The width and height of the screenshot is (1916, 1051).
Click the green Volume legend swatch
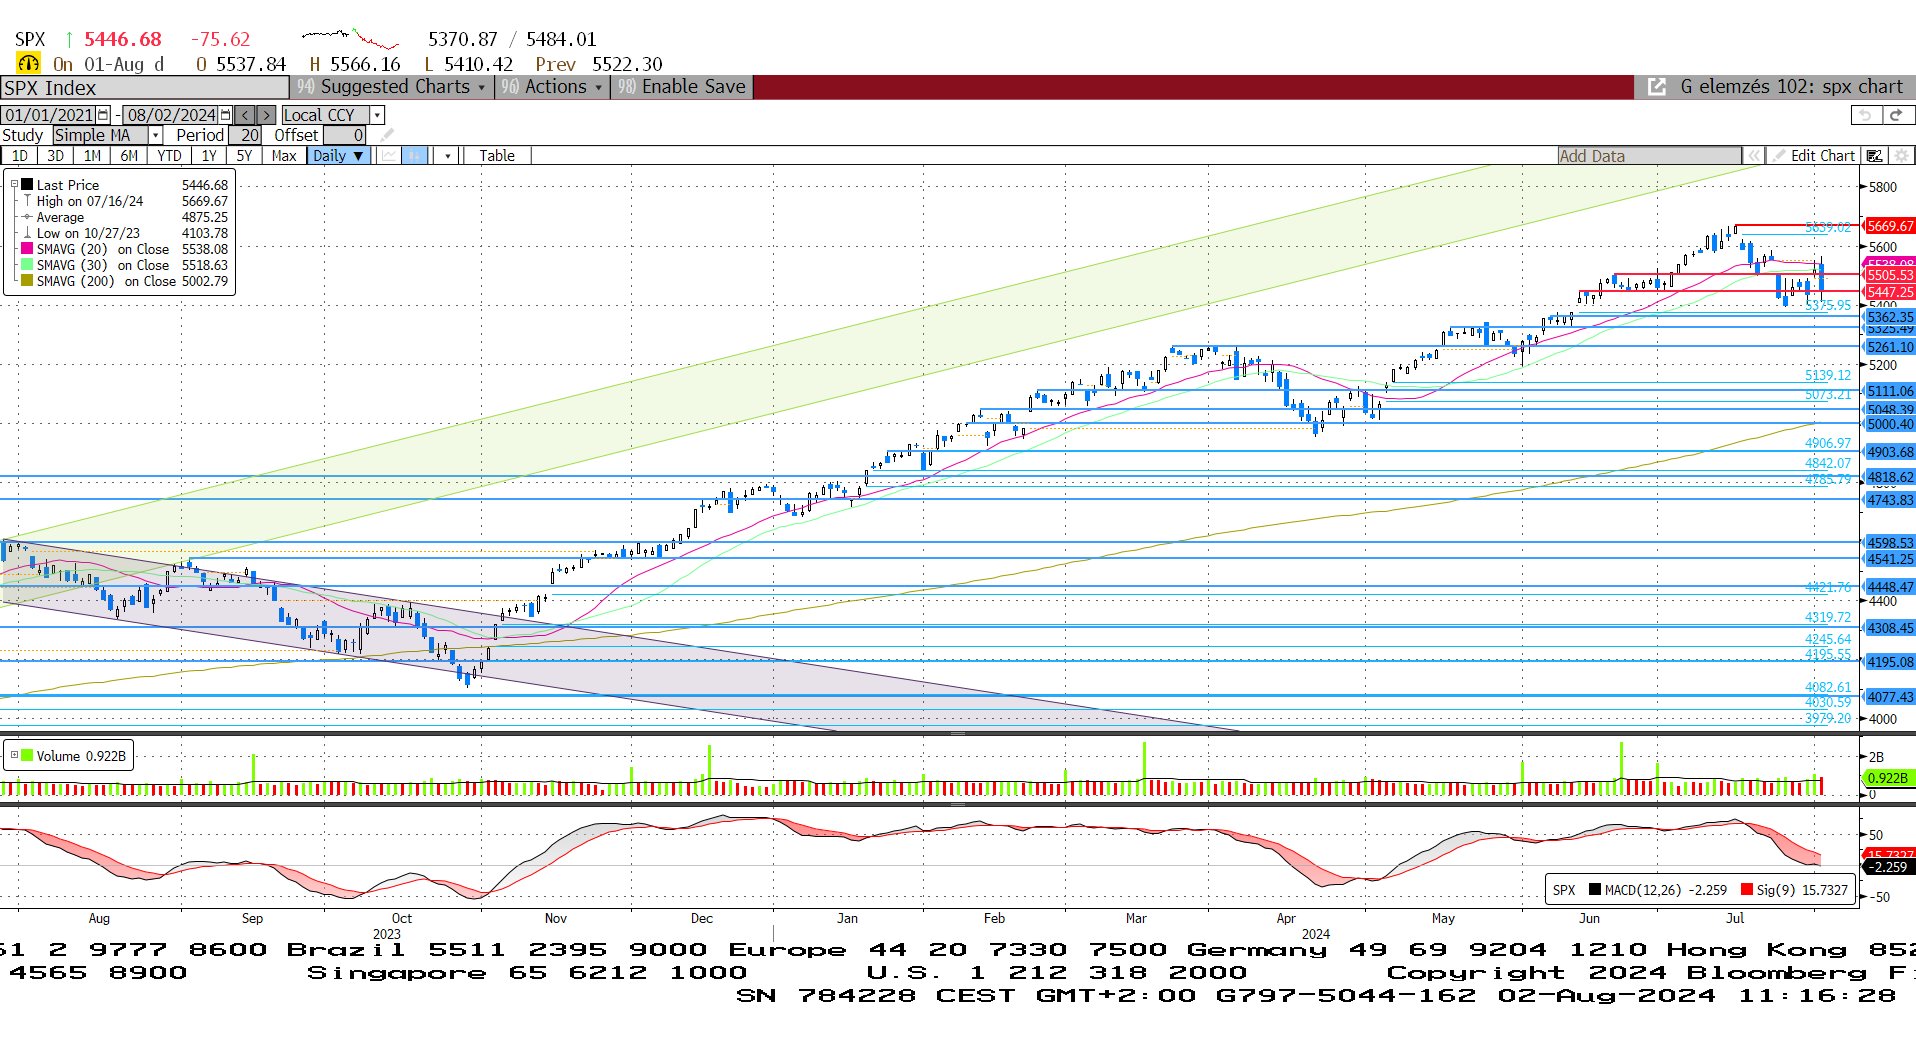27,755
